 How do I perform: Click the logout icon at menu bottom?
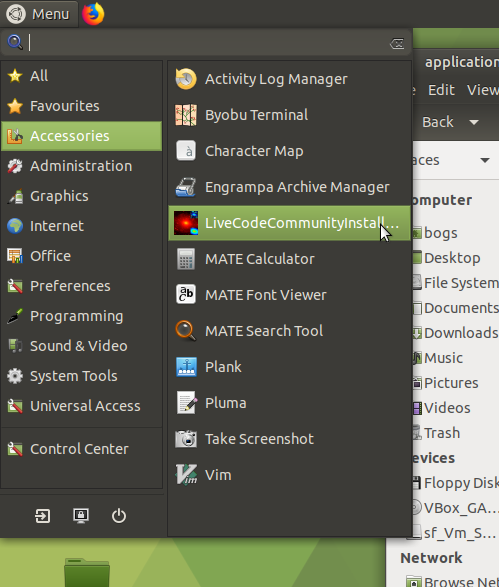tap(42, 515)
